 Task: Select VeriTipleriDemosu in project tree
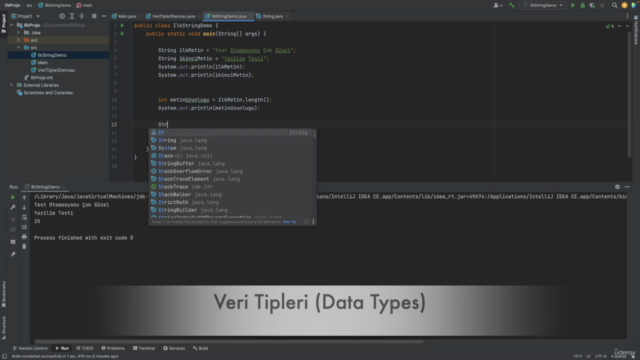(x=56, y=70)
